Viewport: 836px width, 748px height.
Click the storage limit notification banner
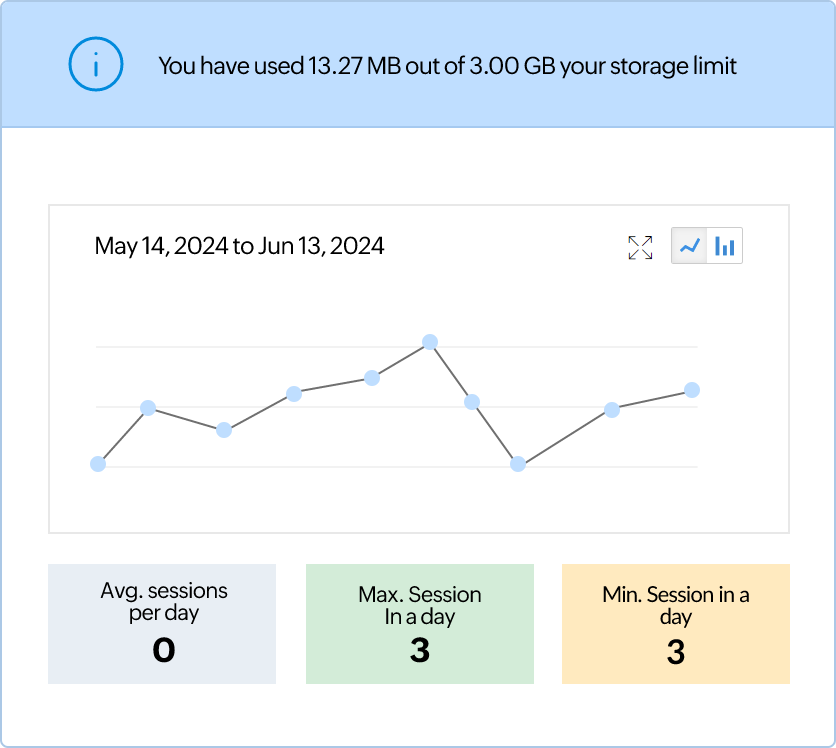coord(418,63)
